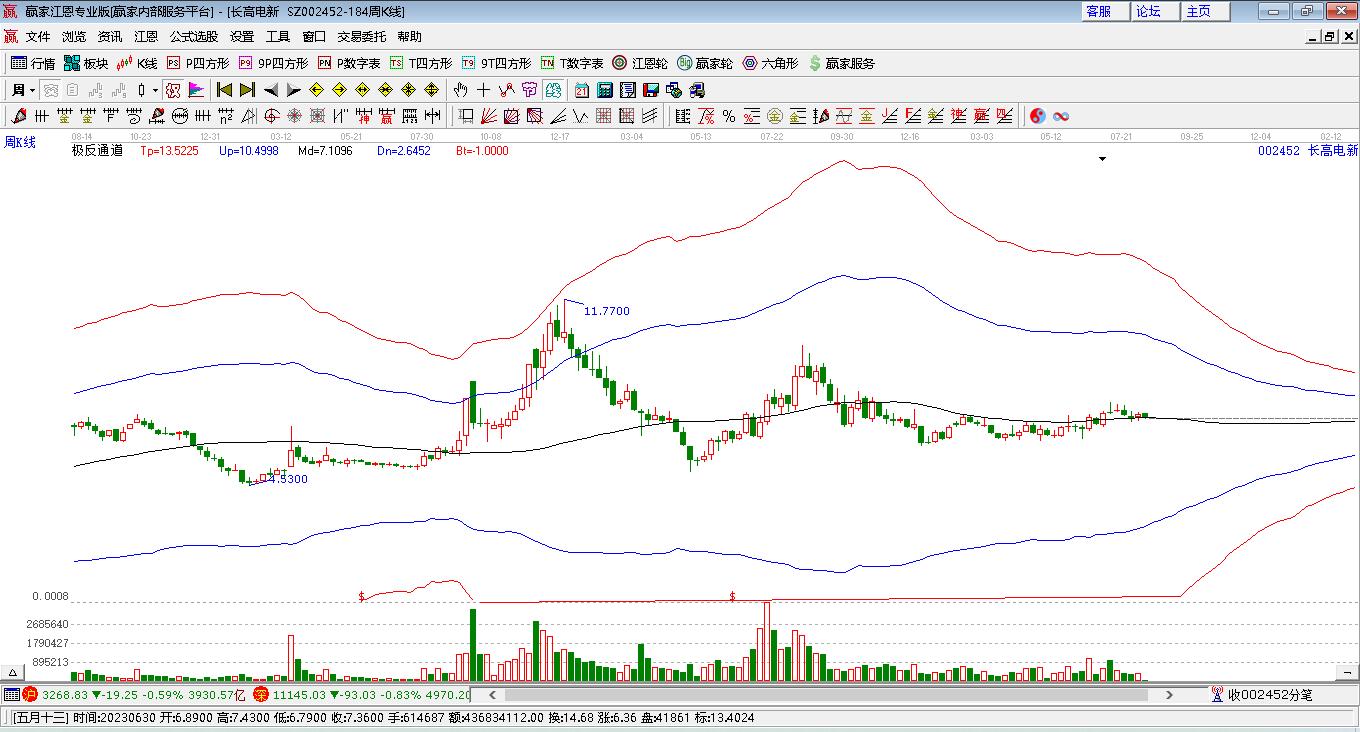Jump to first bar with skip-to-start icon
The image size is (1360, 732).
coord(225,90)
